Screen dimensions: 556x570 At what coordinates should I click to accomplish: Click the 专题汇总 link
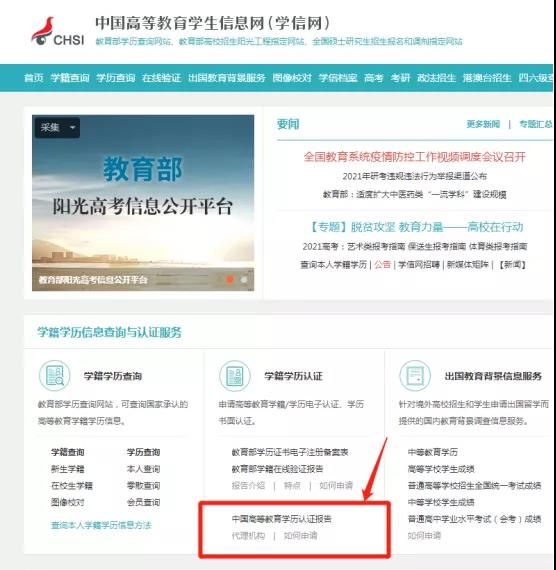pyautogui.click(x=536, y=124)
